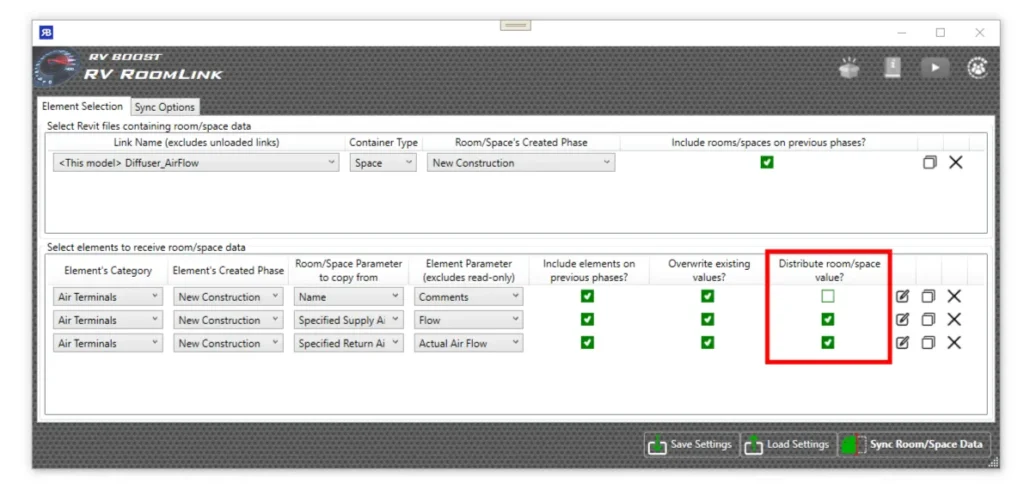Open the documentation book icon

[892, 68]
